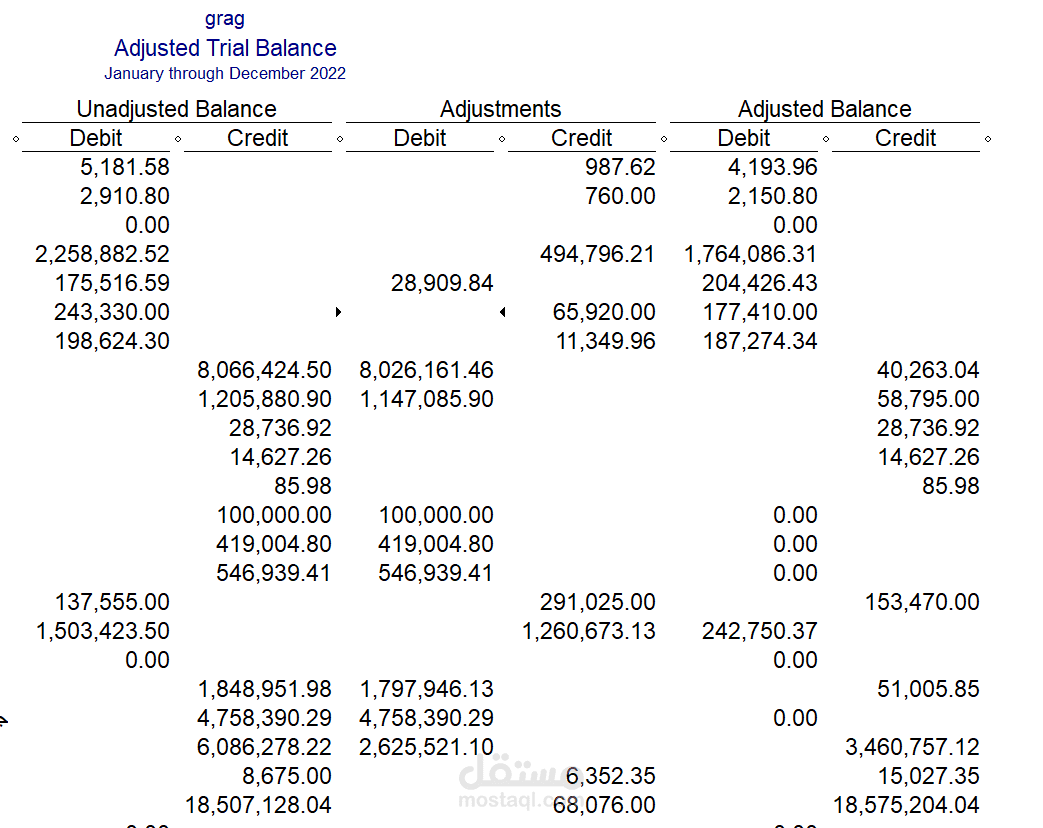This screenshot has width=1043, height=828.
Task: Select the adjustment credit 760.00
Action: coord(620,196)
